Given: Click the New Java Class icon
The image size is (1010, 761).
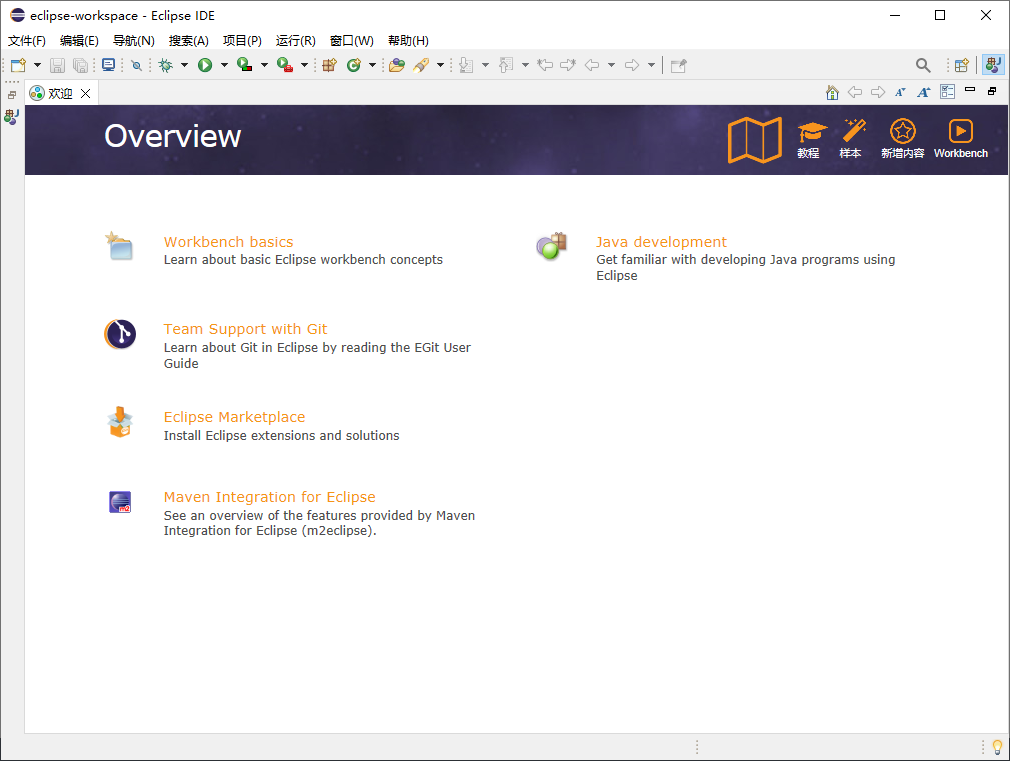Looking at the screenshot, I should click(x=354, y=65).
